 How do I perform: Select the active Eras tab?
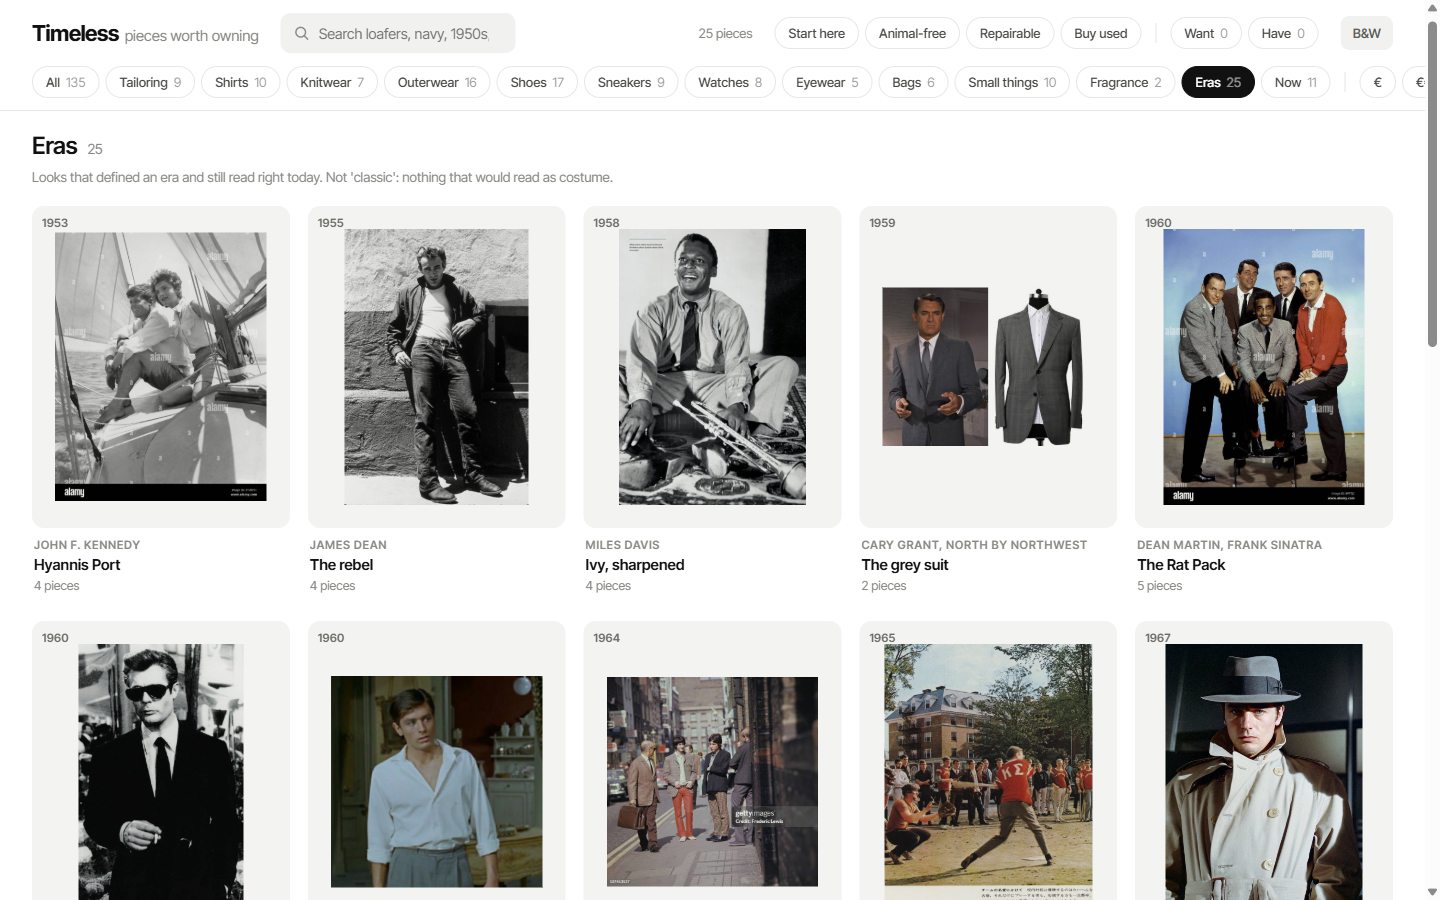pos(1217,82)
